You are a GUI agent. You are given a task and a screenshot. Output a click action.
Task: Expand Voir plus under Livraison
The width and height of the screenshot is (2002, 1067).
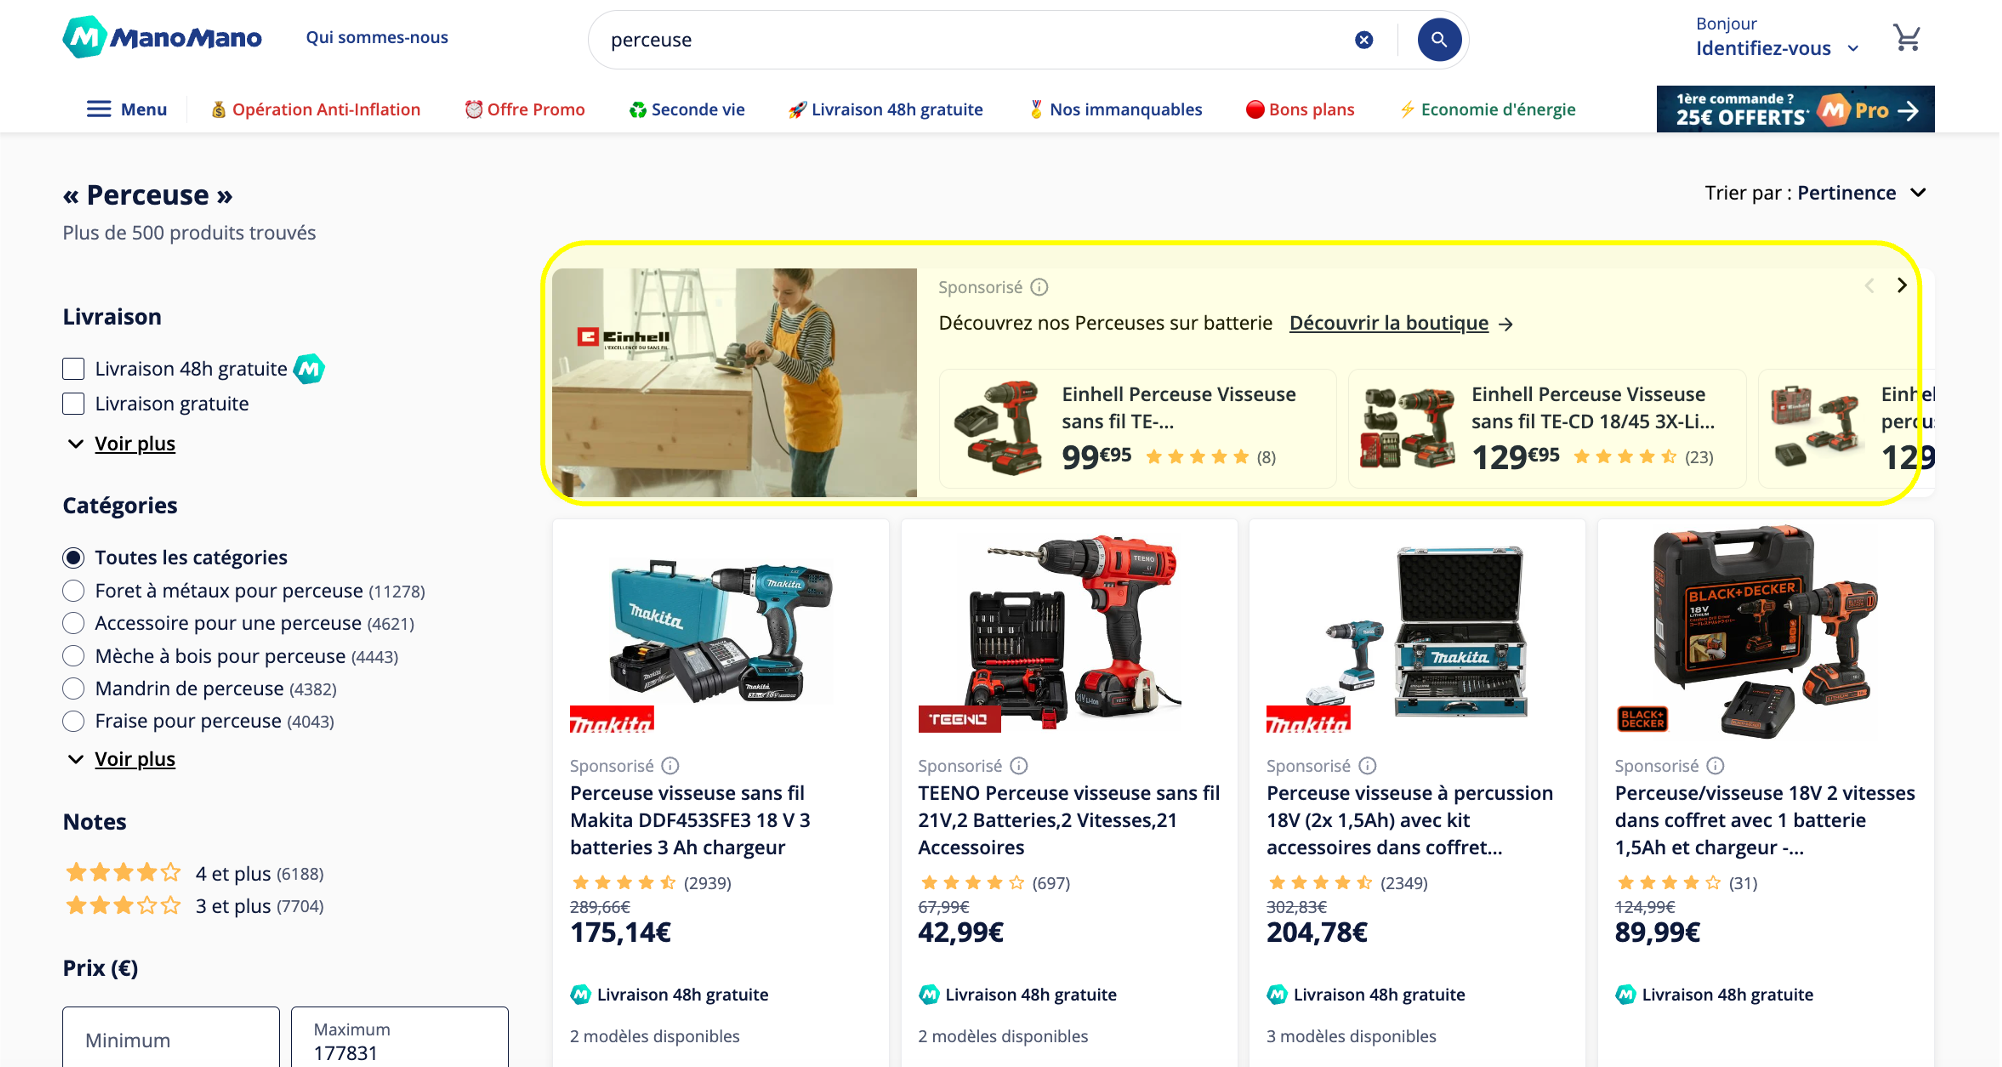[x=121, y=443]
